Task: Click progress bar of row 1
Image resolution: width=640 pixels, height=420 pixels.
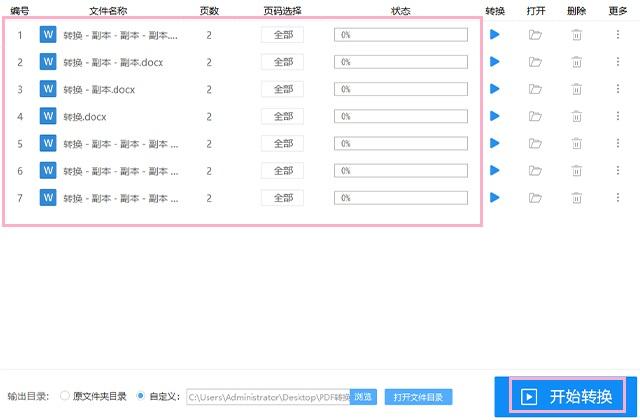Action: pos(401,35)
